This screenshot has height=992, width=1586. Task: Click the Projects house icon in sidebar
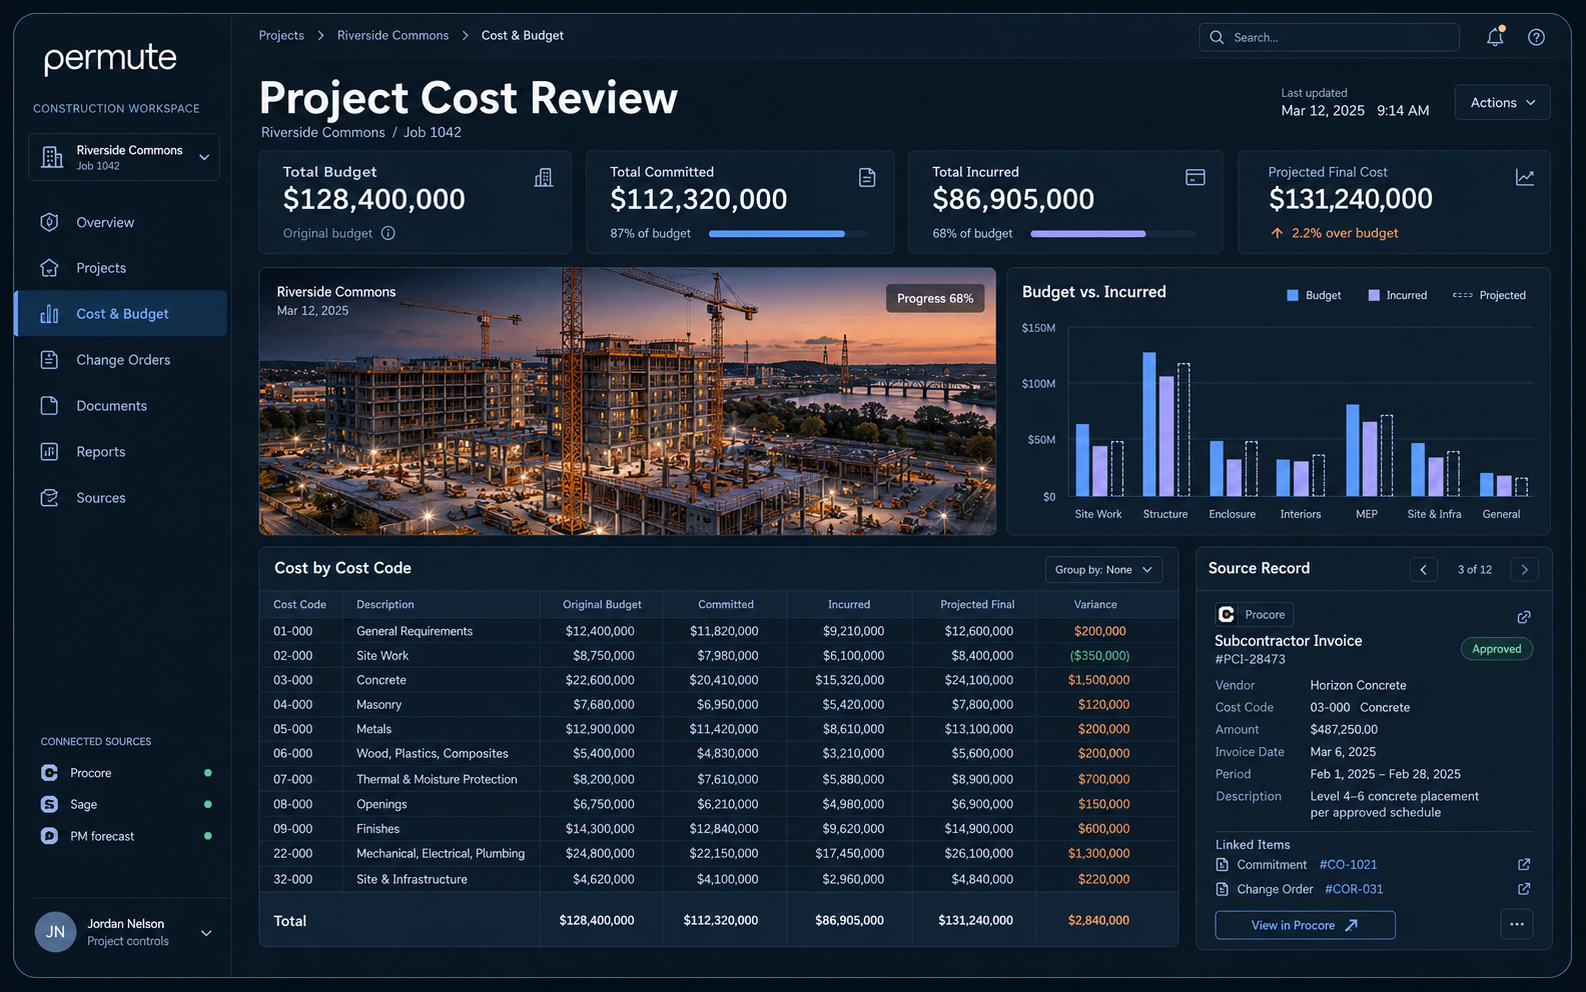(49, 268)
